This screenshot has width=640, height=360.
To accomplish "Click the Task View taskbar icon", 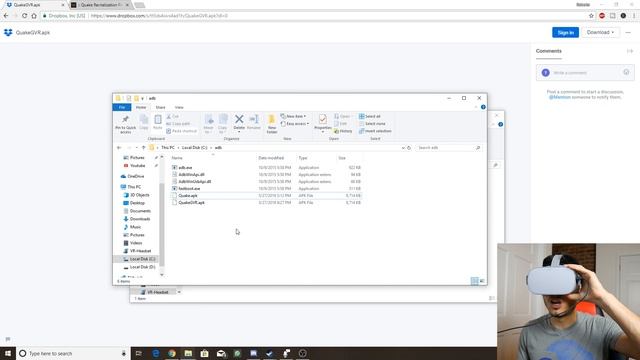I will [138, 353].
